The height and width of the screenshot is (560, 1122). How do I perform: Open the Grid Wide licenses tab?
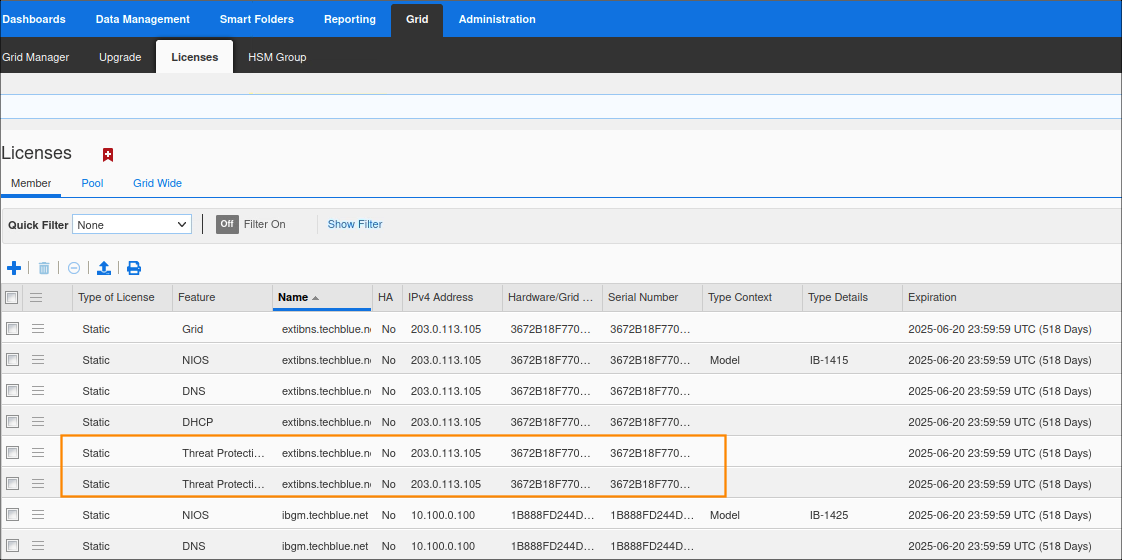coord(157,183)
